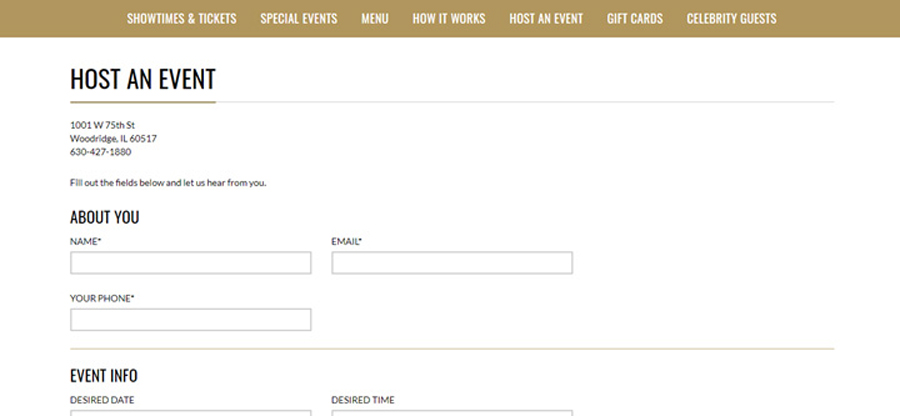Select the Woodridge, IL 60517 text
Viewport: 900px width, 416px height.
click(x=113, y=138)
